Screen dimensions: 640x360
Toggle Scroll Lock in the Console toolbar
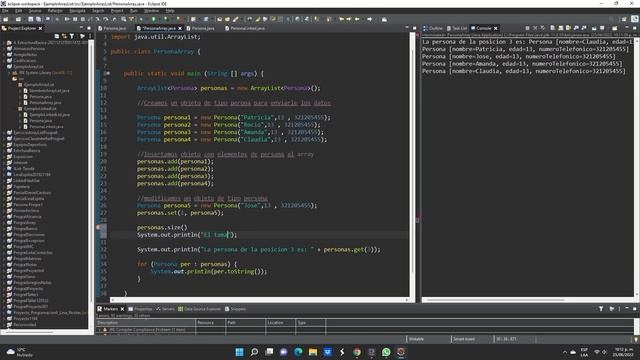point(560,28)
